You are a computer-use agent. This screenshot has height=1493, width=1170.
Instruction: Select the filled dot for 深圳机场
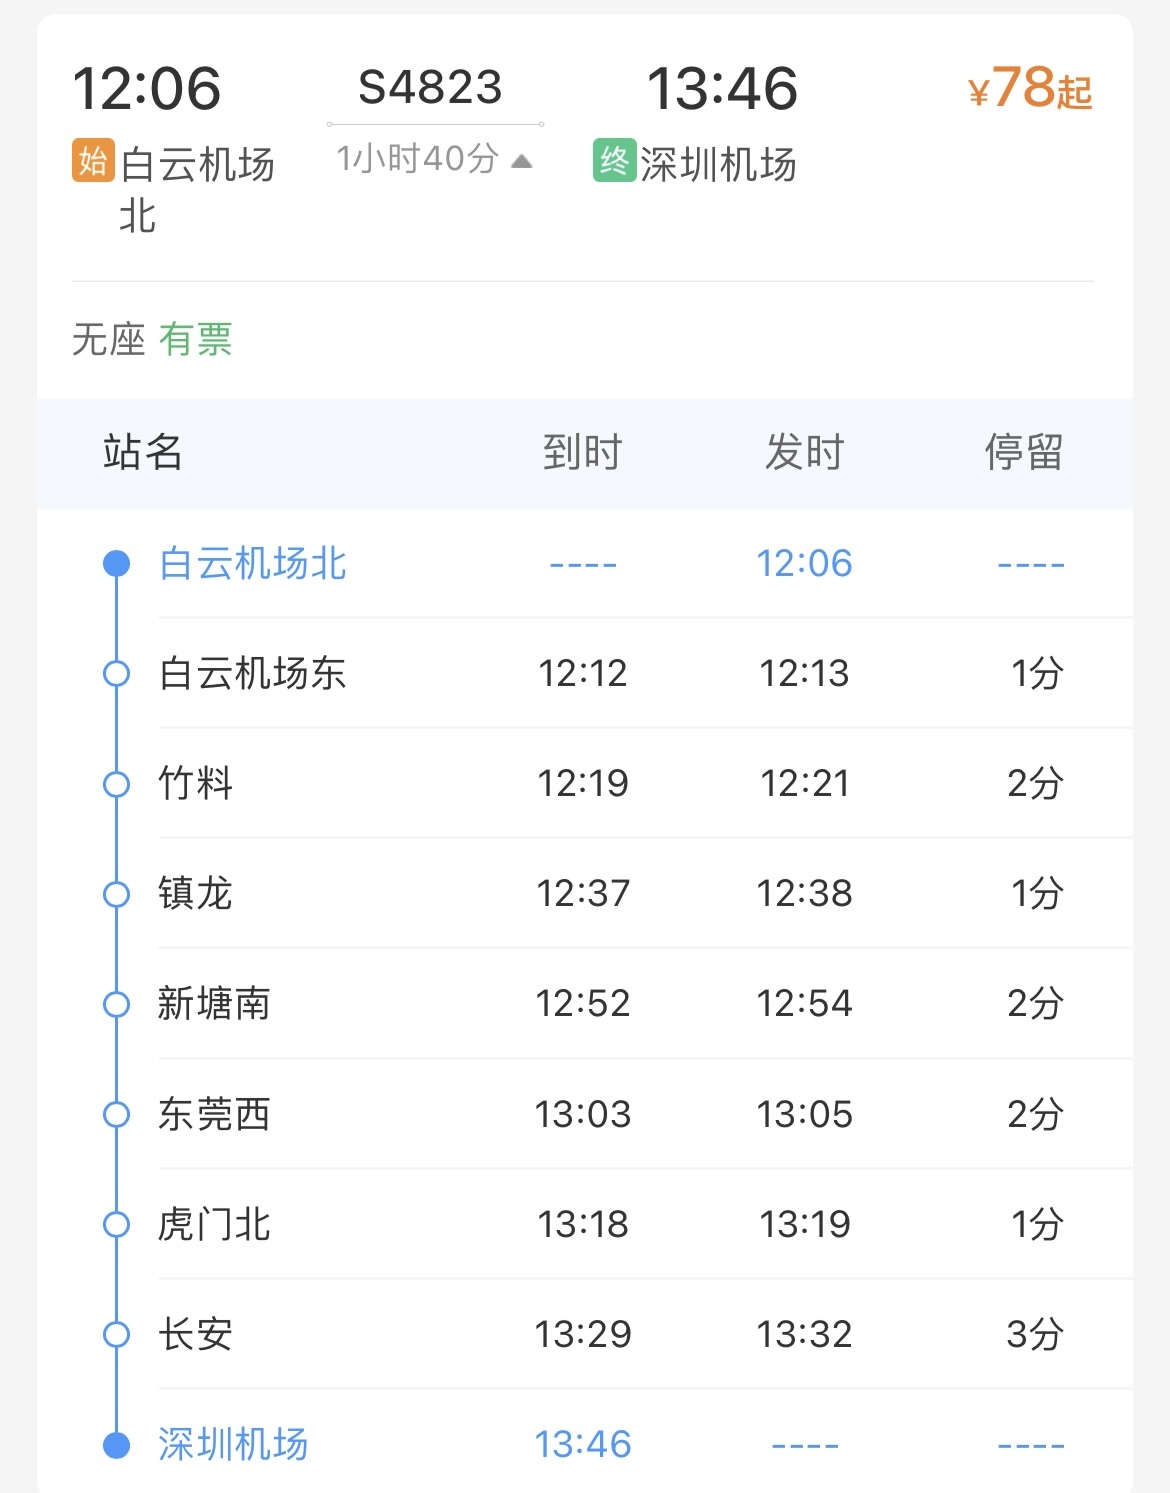click(117, 1445)
